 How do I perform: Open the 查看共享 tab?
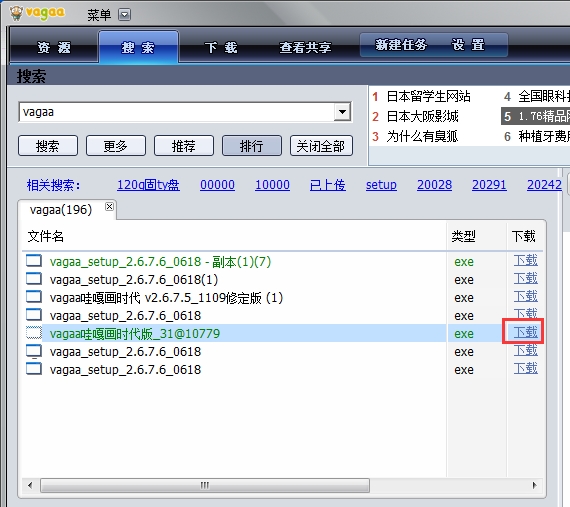pyautogui.click(x=305, y=47)
